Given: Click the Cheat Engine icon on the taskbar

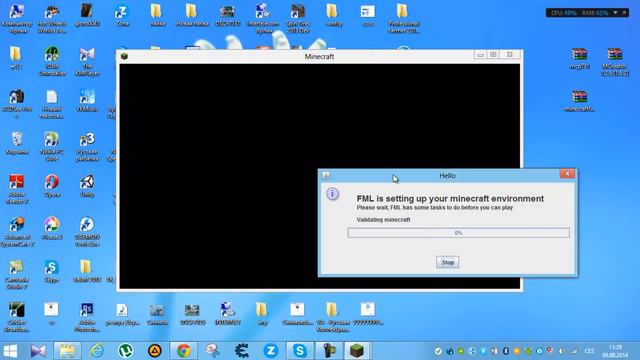Looking at the screenshot, I should (242, 351).
